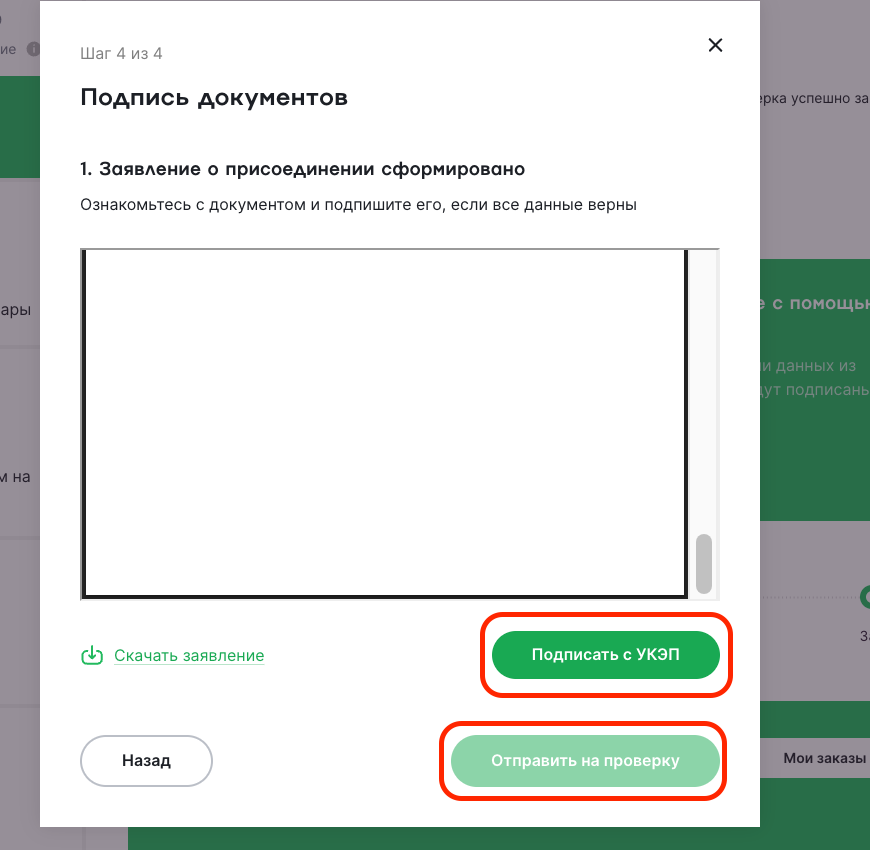Click the heading Заявление о присоединении сформировано
870x850 pixels.
click(302, 169)
